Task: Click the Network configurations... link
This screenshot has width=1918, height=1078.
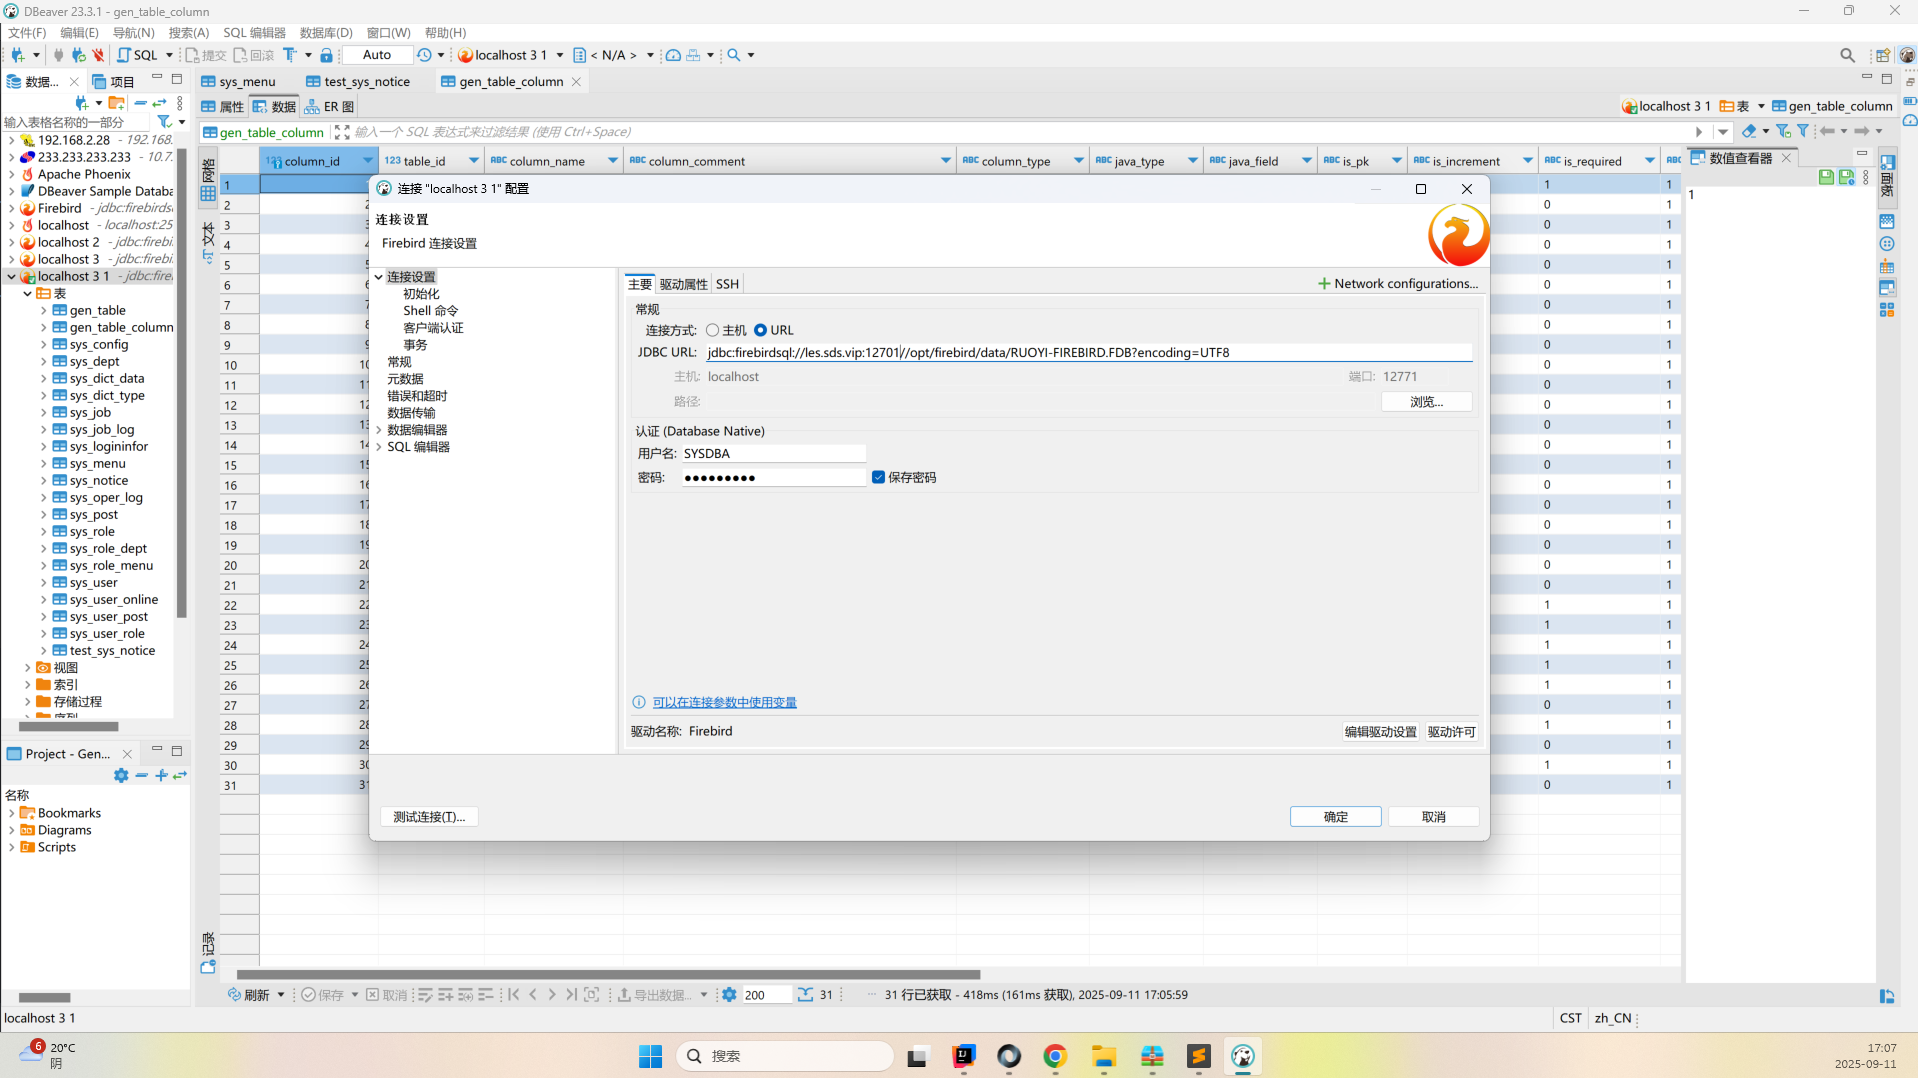Action: coord(1397,284)
